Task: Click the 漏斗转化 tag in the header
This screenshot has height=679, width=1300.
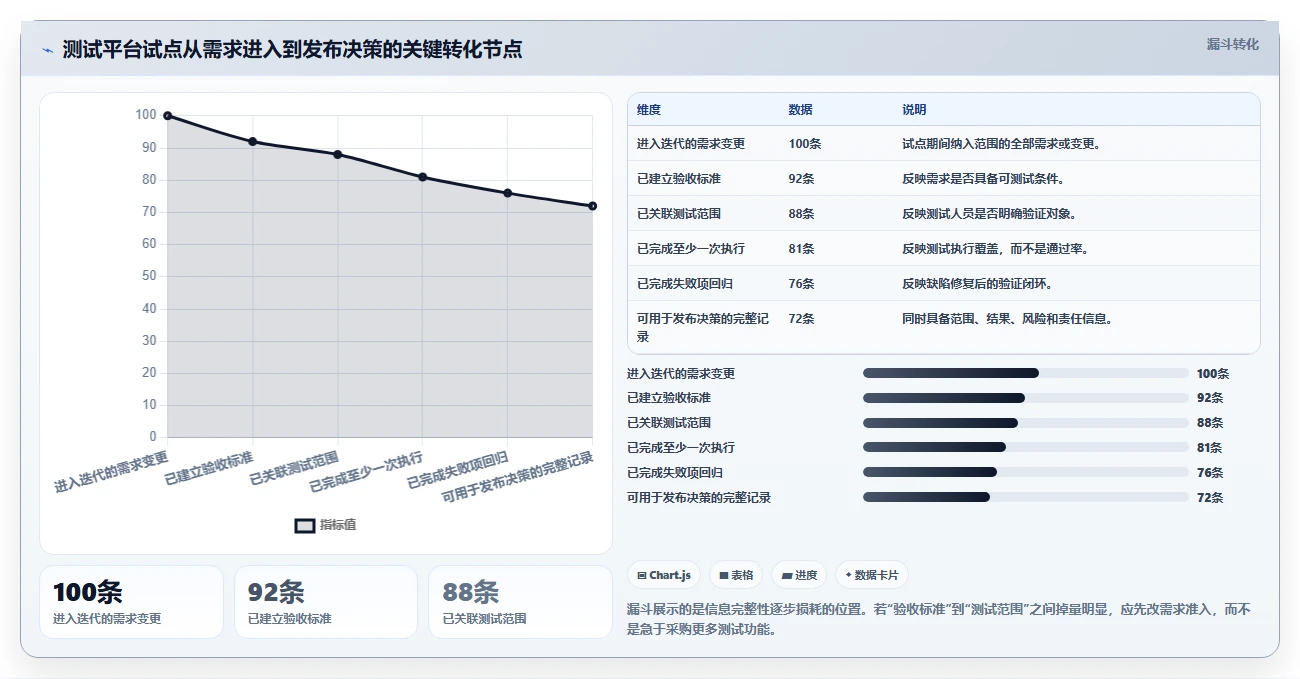Action: click(x=1233, y=44)
